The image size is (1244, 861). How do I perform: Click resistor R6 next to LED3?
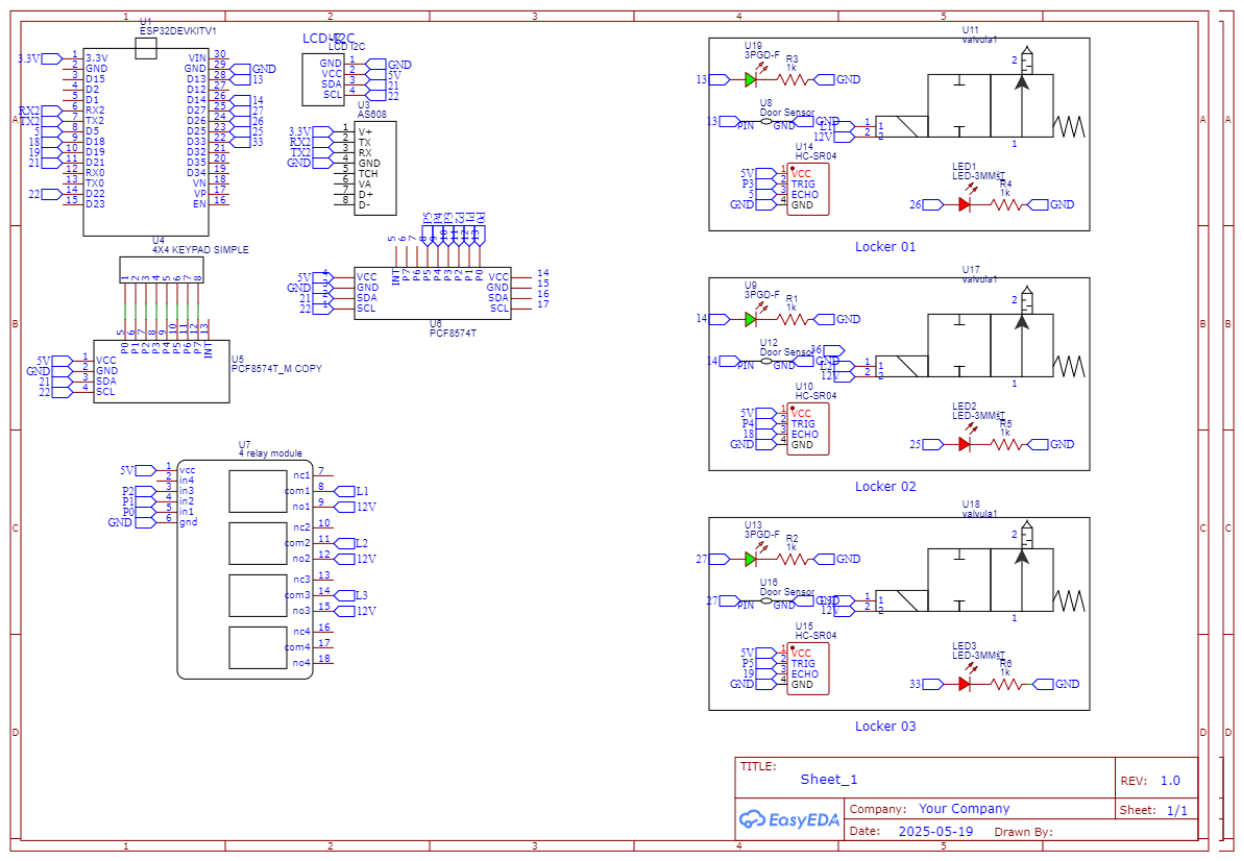click(1006, 684)
